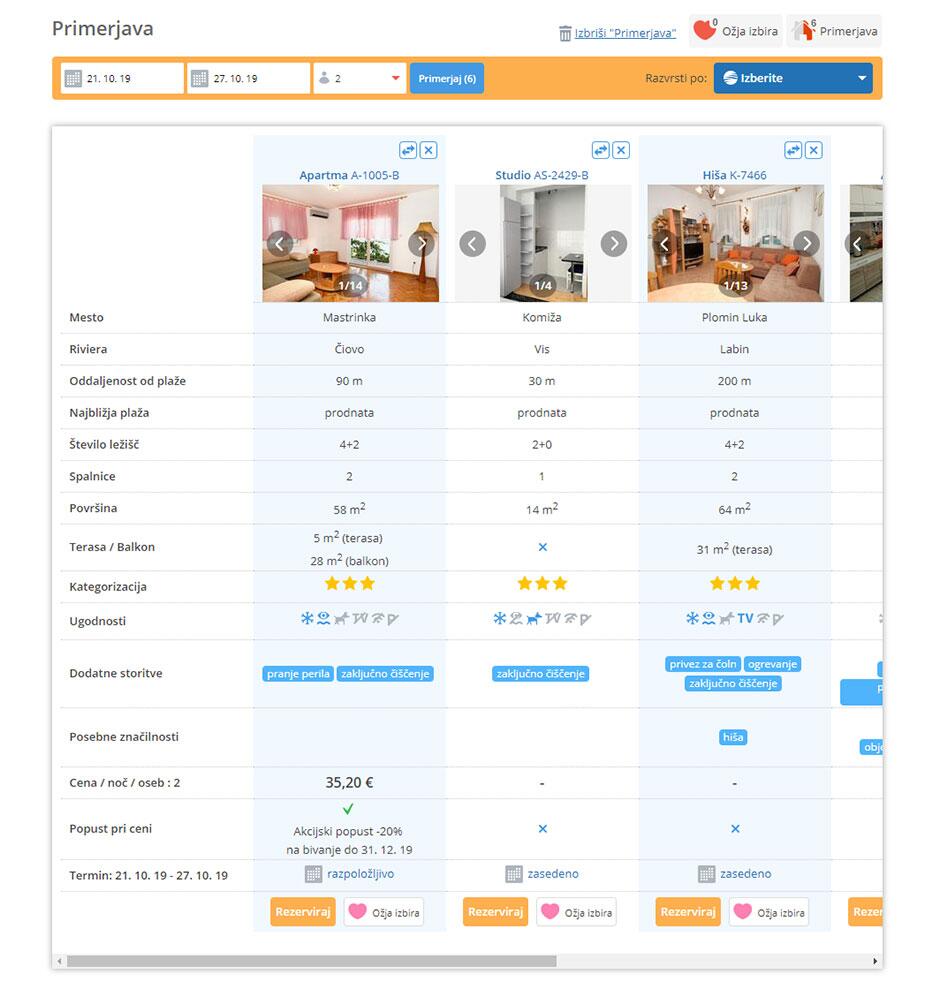The height and width of the screenshot is (989, 940).
Task: Open calendar icon next to razpoložljivo
Action: [x=313, y=874]
